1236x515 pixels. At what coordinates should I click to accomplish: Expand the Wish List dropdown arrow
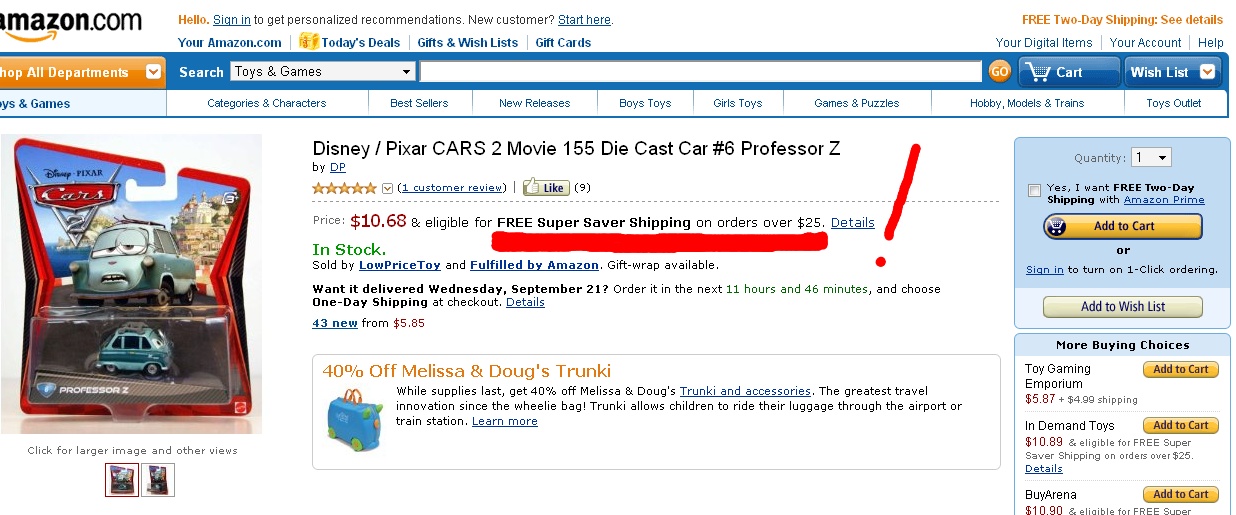(x=1207, y=72)
